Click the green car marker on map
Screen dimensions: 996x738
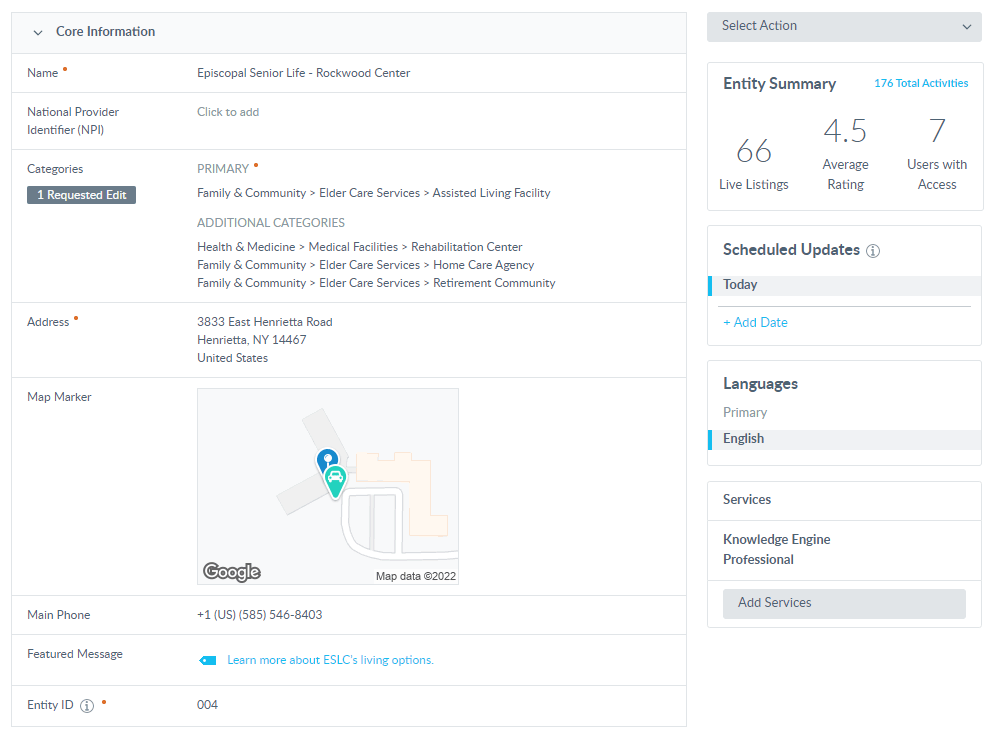[x=335, y=481]
